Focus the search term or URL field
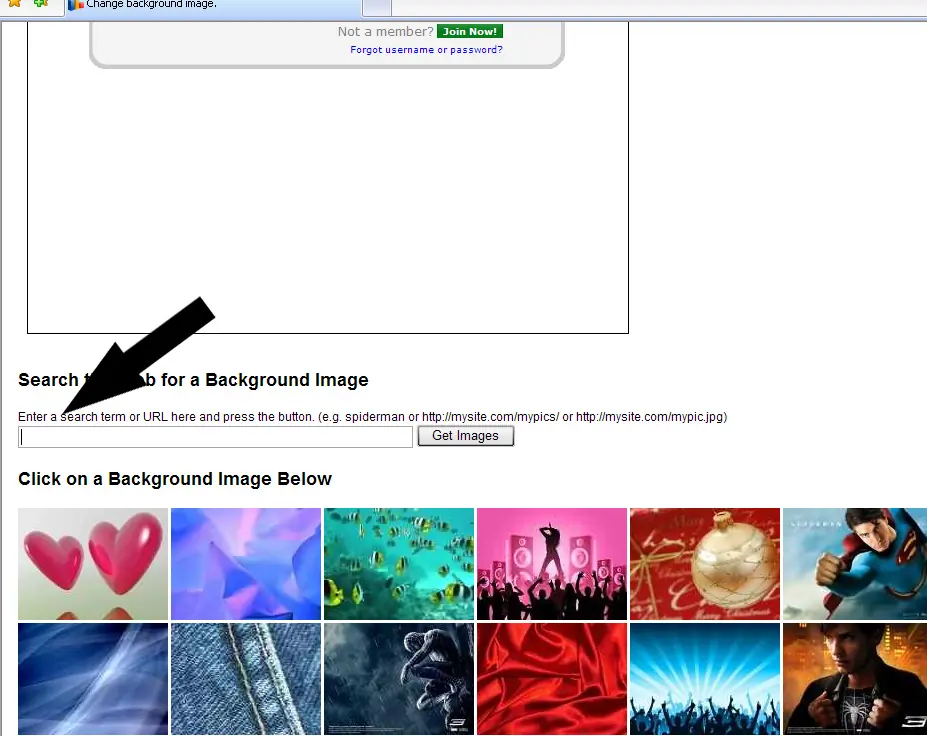Viewport: 927px width, 736px height. click(215, 437)
